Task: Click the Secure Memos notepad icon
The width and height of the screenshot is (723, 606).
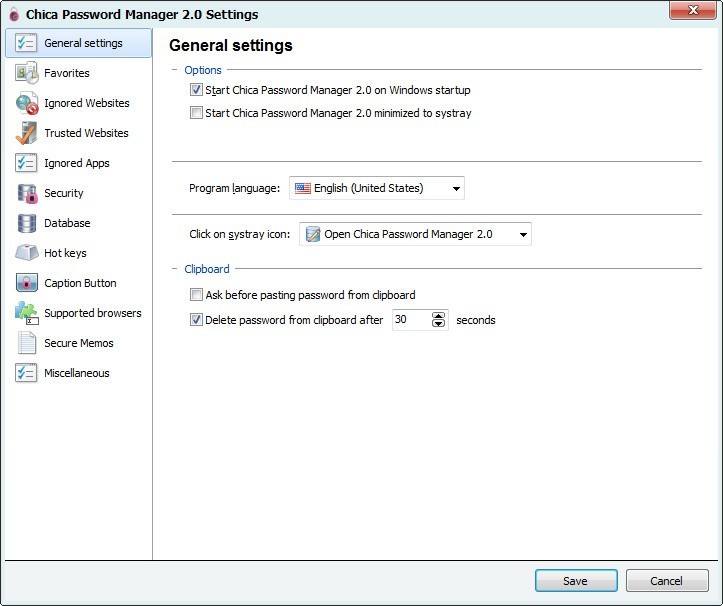Action: pos(26,343)
